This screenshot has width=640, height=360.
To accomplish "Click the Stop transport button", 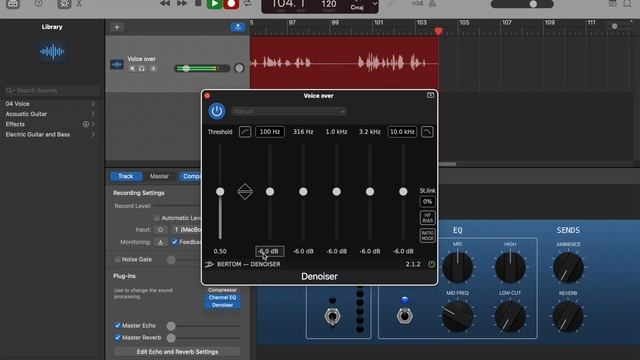I will click(198, 3).
